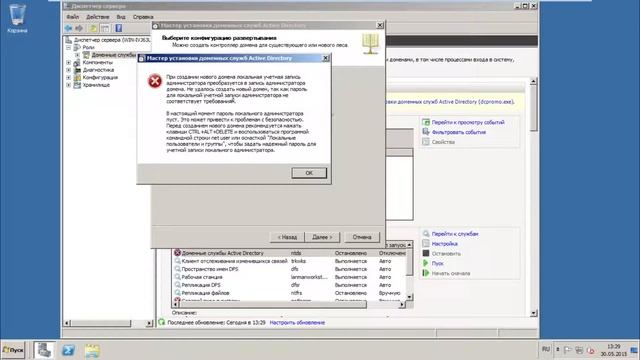Open the Корзина recycle bin on desktop
The image size is (640, 360).
17,18
